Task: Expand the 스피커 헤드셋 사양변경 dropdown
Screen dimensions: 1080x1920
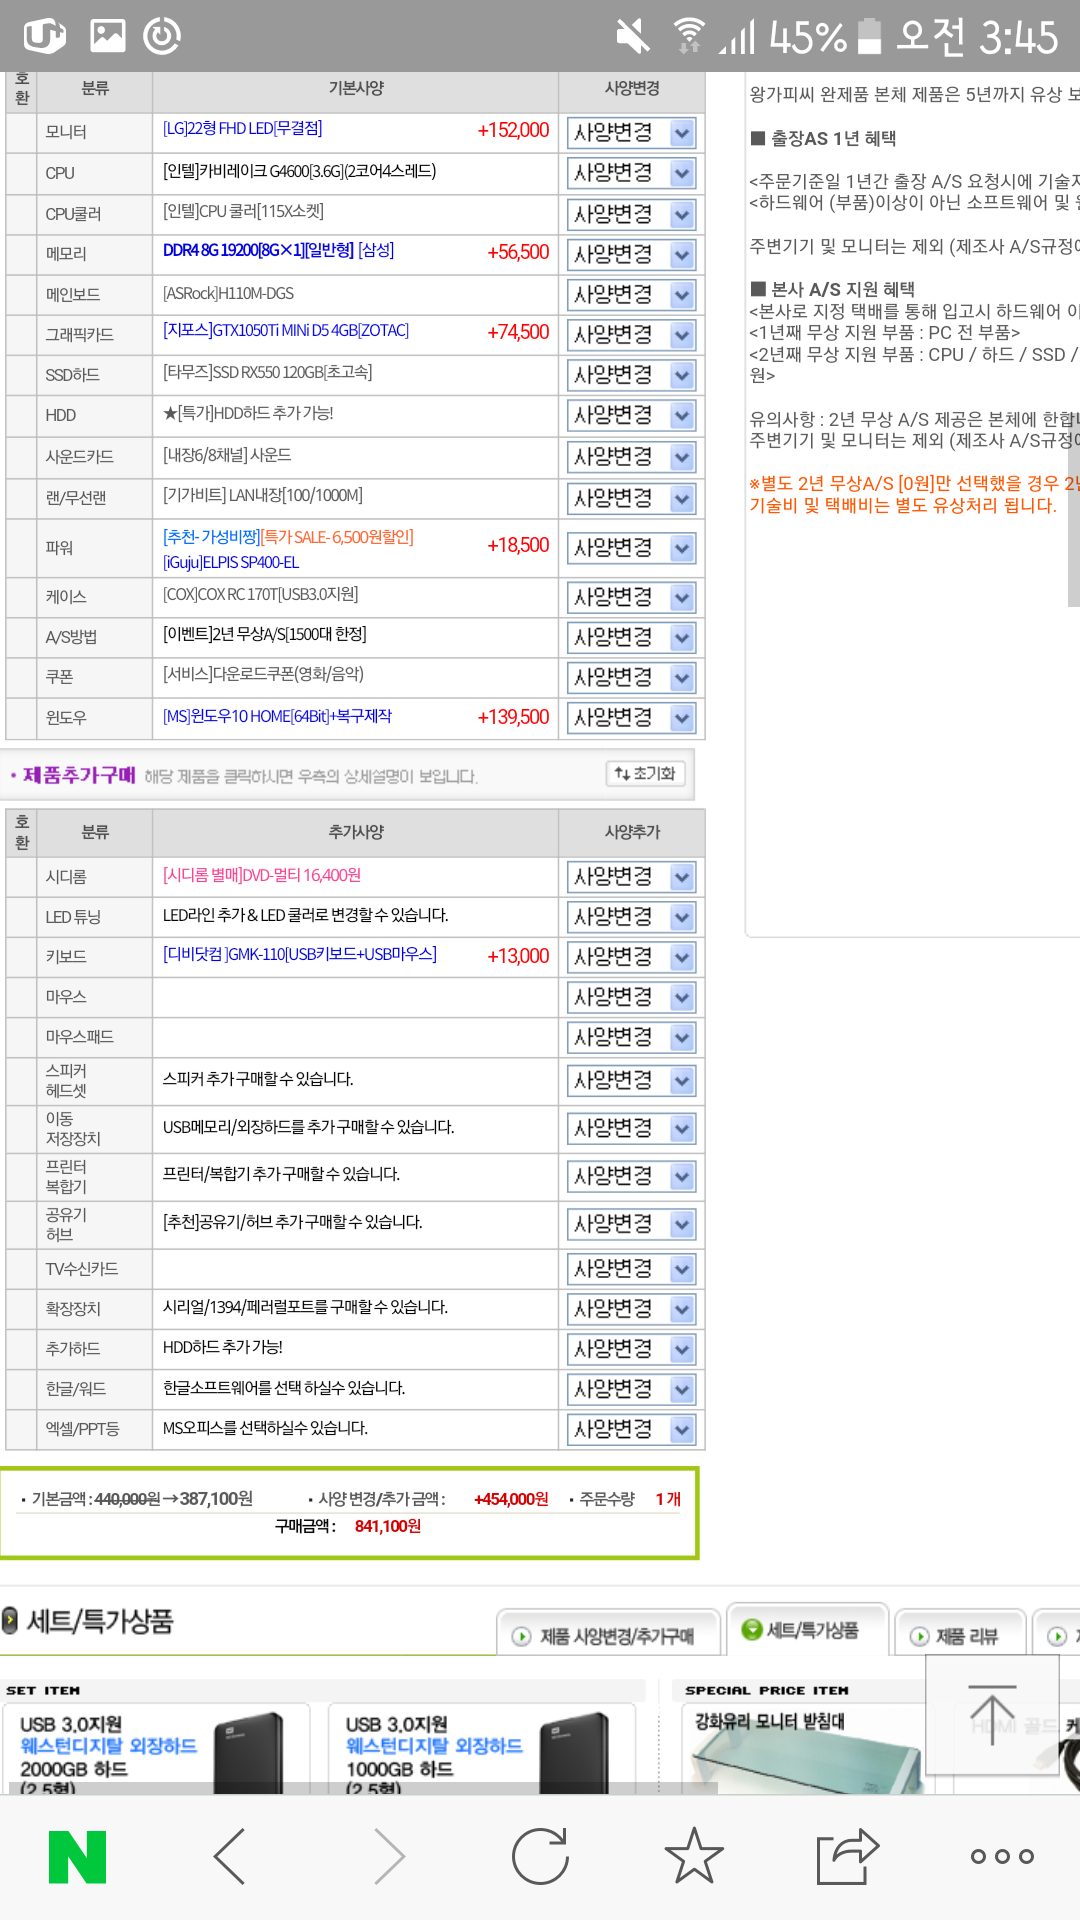Action: [x=631, y=1081]
